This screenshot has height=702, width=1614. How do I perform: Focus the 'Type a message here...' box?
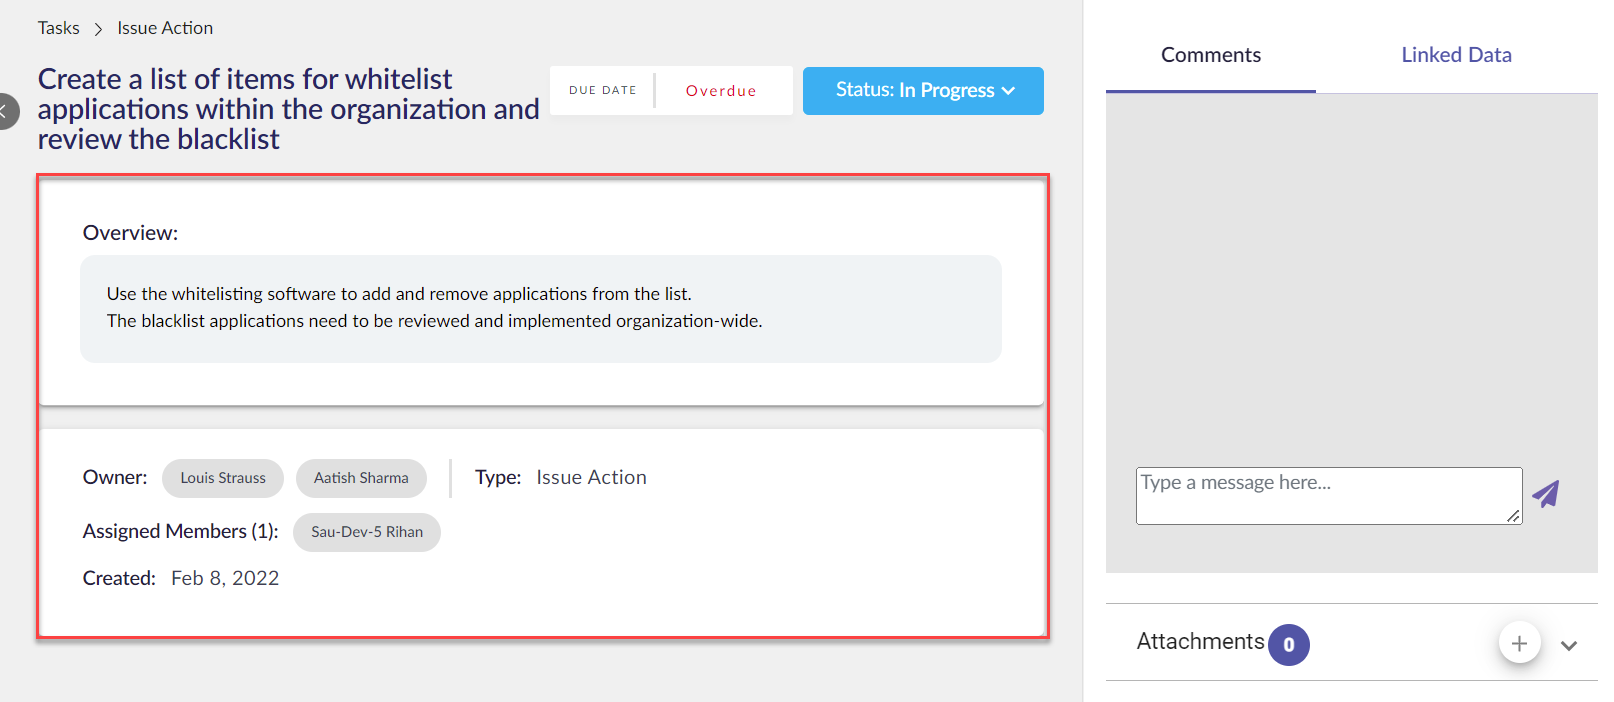click(x=1329, y=496)
